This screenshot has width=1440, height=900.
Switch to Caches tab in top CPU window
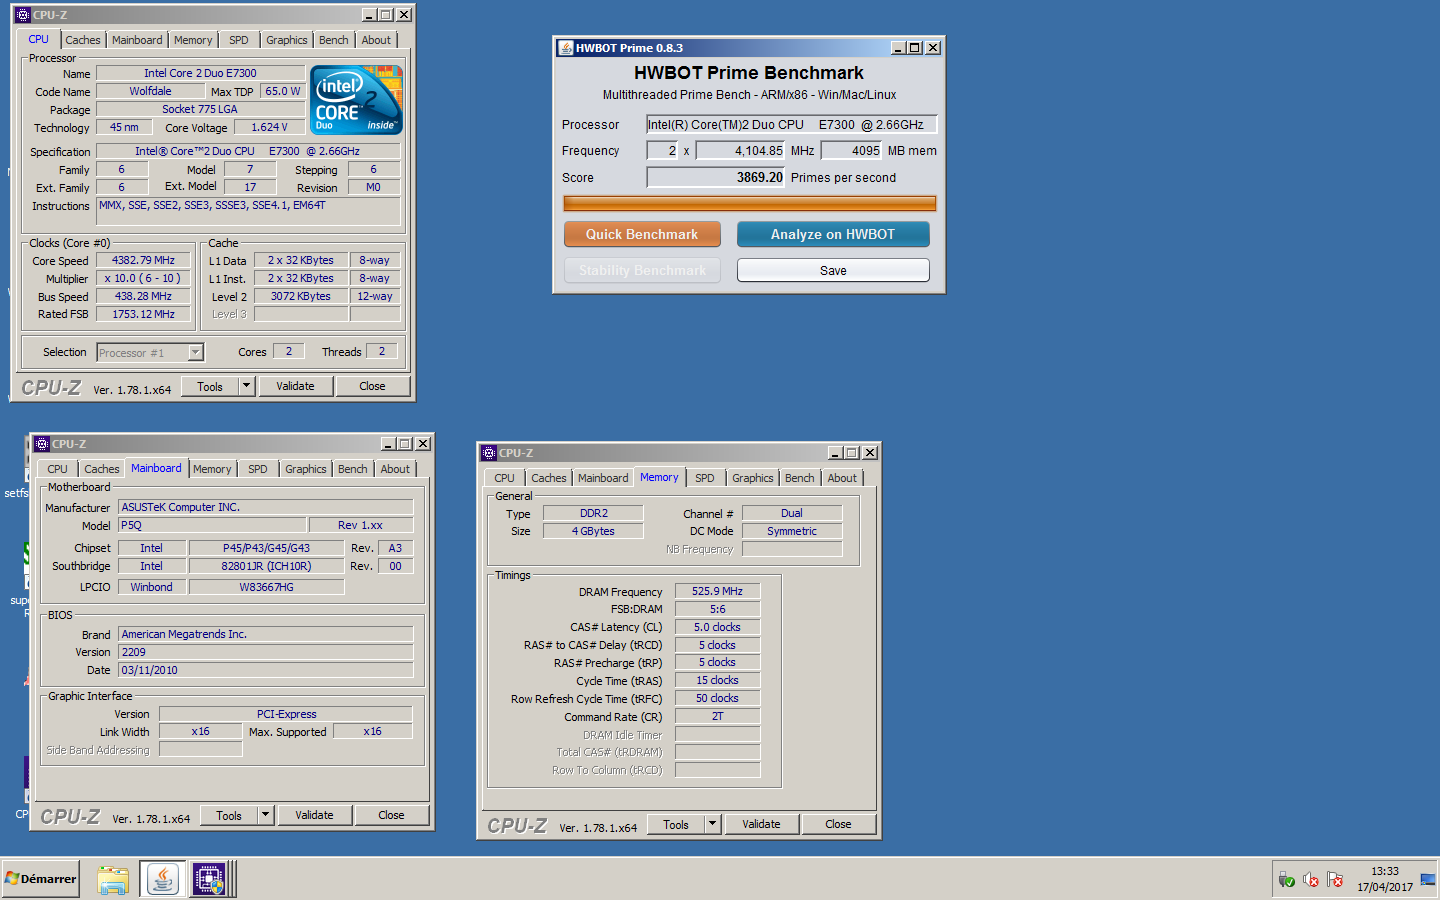click(x=83, y=40)
